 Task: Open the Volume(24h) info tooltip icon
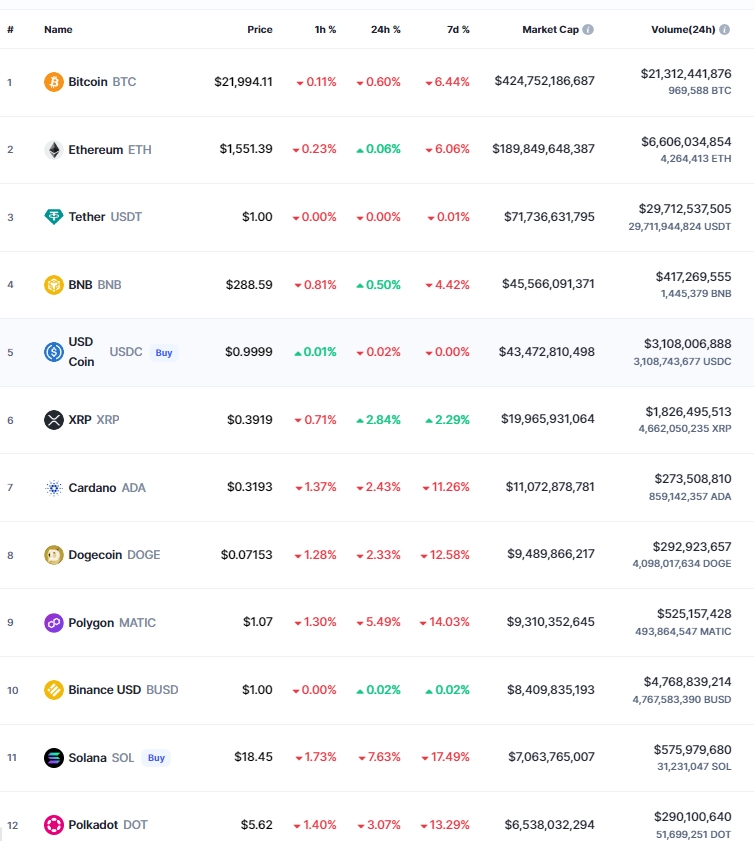[x=725, y=29]
